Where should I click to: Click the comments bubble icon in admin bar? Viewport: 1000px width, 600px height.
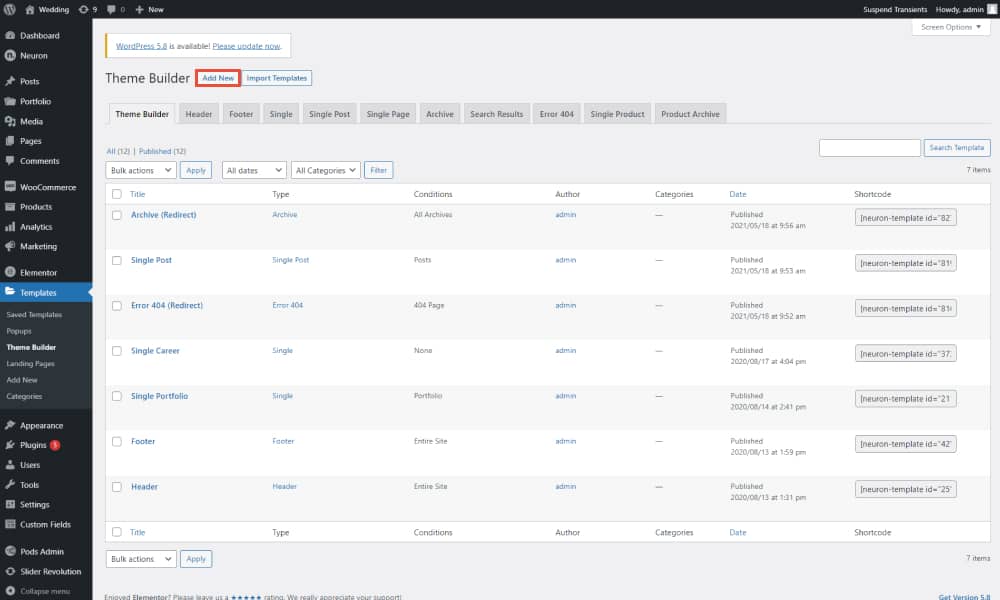113,9
